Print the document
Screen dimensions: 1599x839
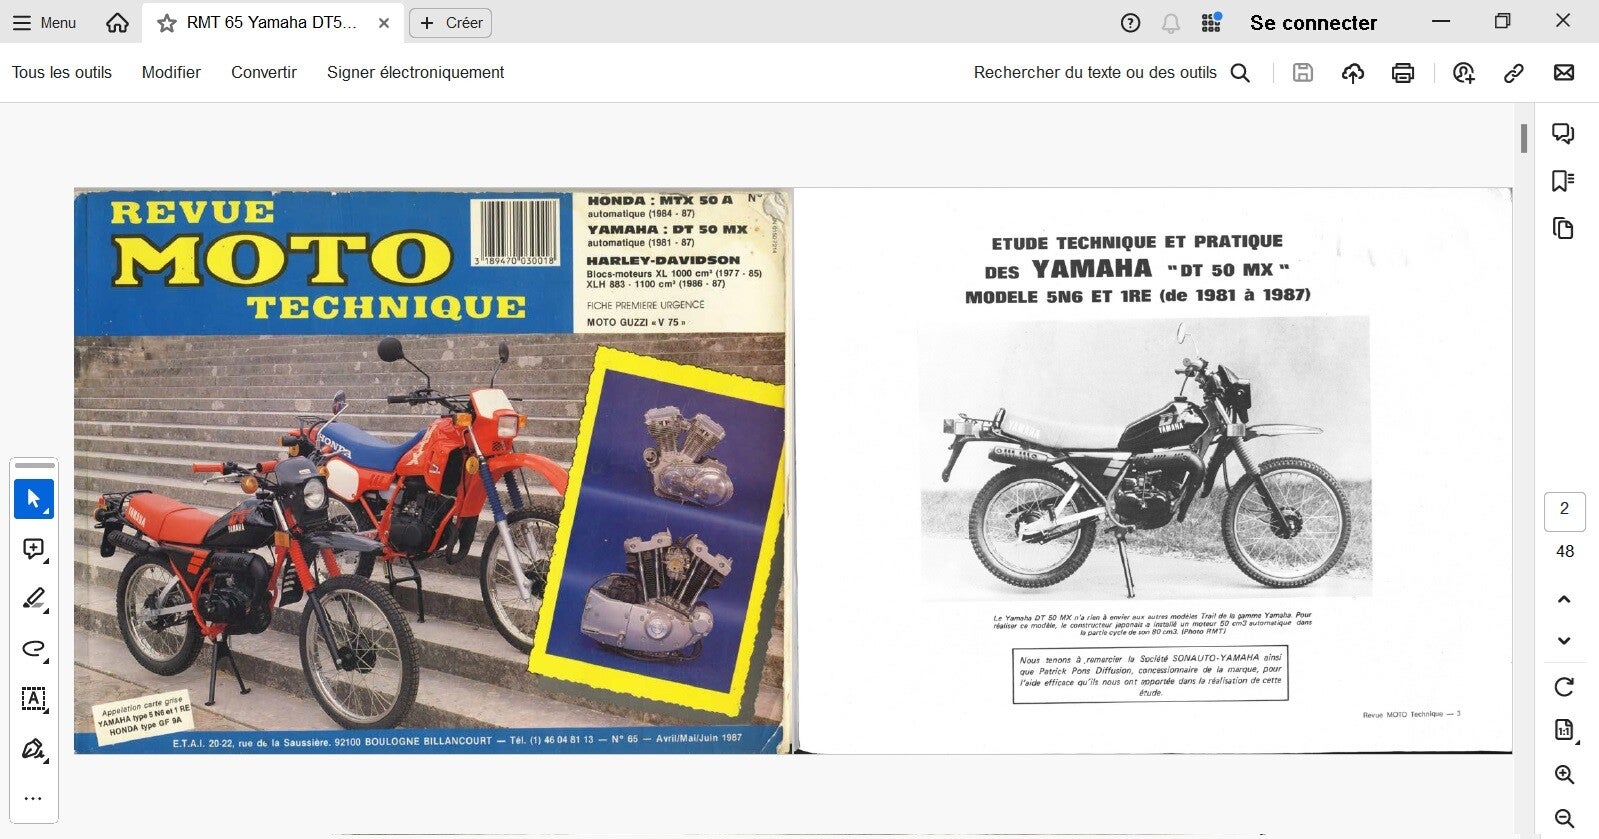coord(1403,72)
